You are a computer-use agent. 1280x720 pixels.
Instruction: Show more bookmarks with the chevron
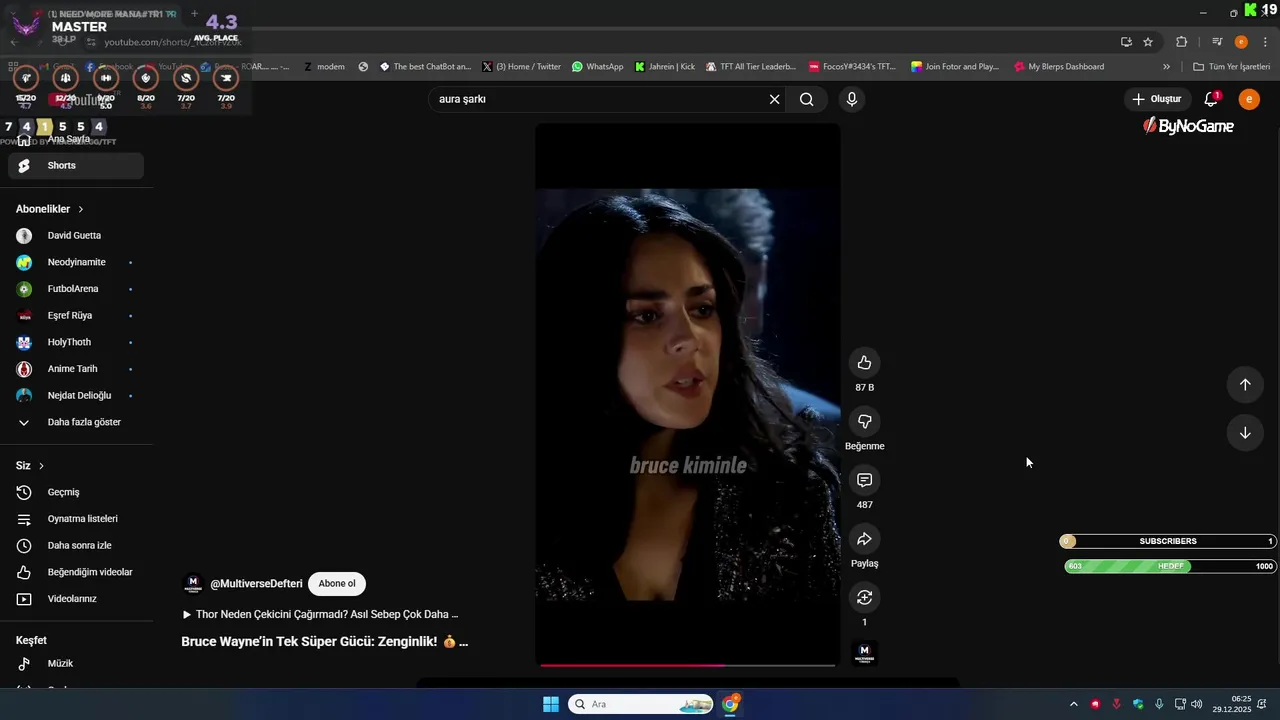click(x=1166, y=67)
